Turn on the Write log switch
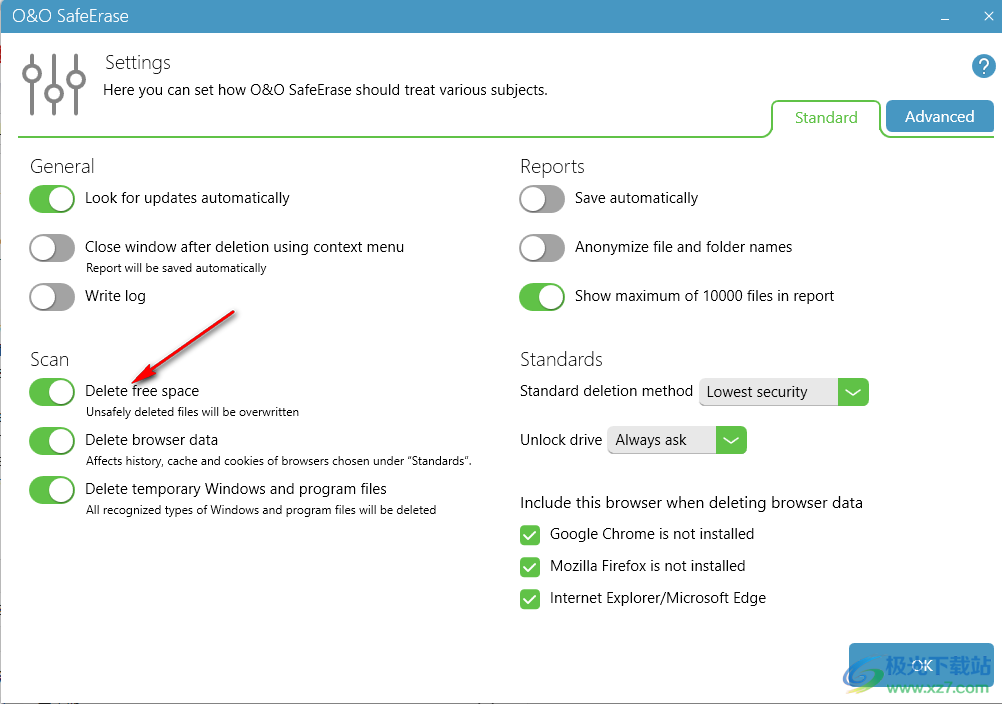1002x704 pixels. point(52,297)
